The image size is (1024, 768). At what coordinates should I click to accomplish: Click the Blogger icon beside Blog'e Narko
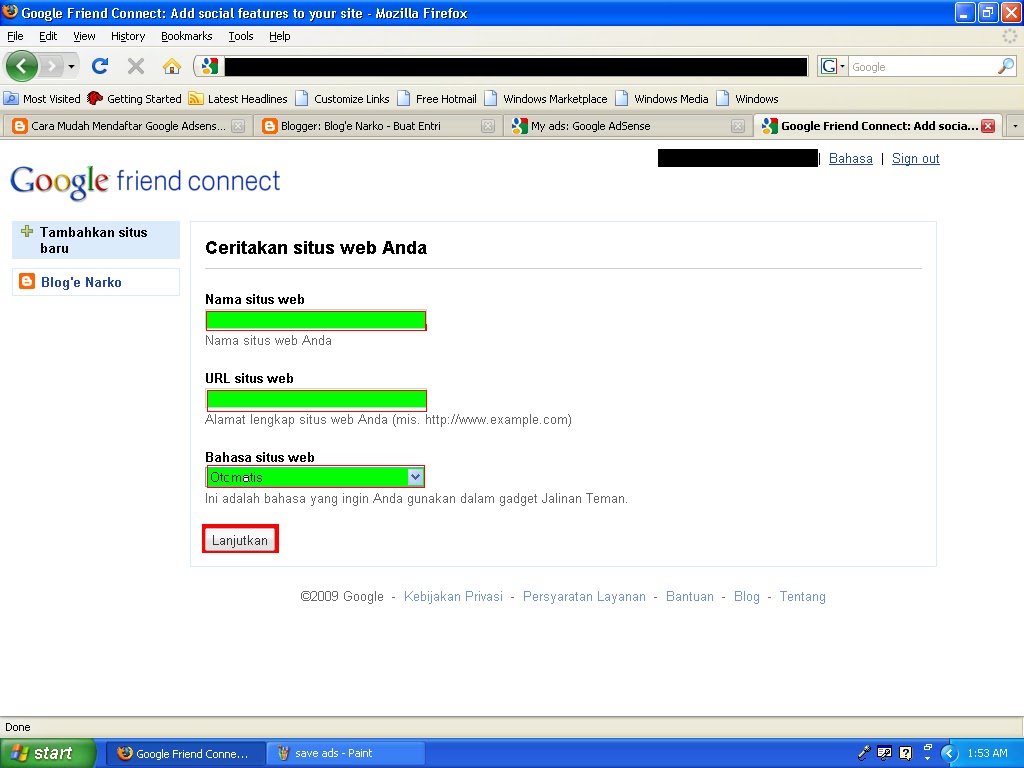27,281
